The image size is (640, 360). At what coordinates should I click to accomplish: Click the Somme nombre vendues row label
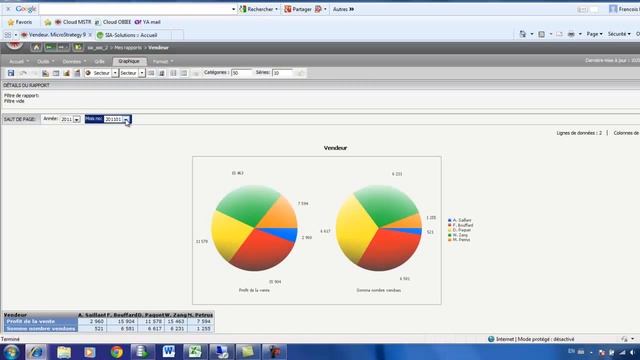click(40, 329)
